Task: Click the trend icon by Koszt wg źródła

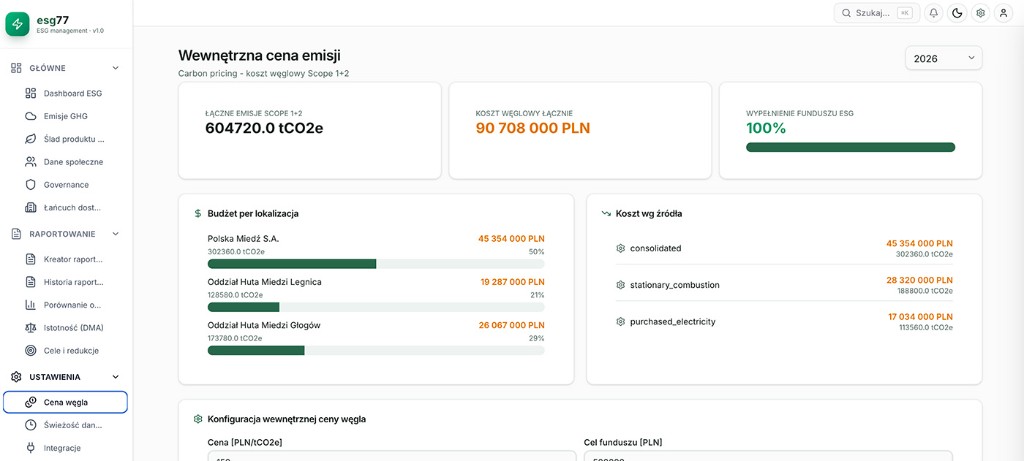Action: tap(605, 214)
